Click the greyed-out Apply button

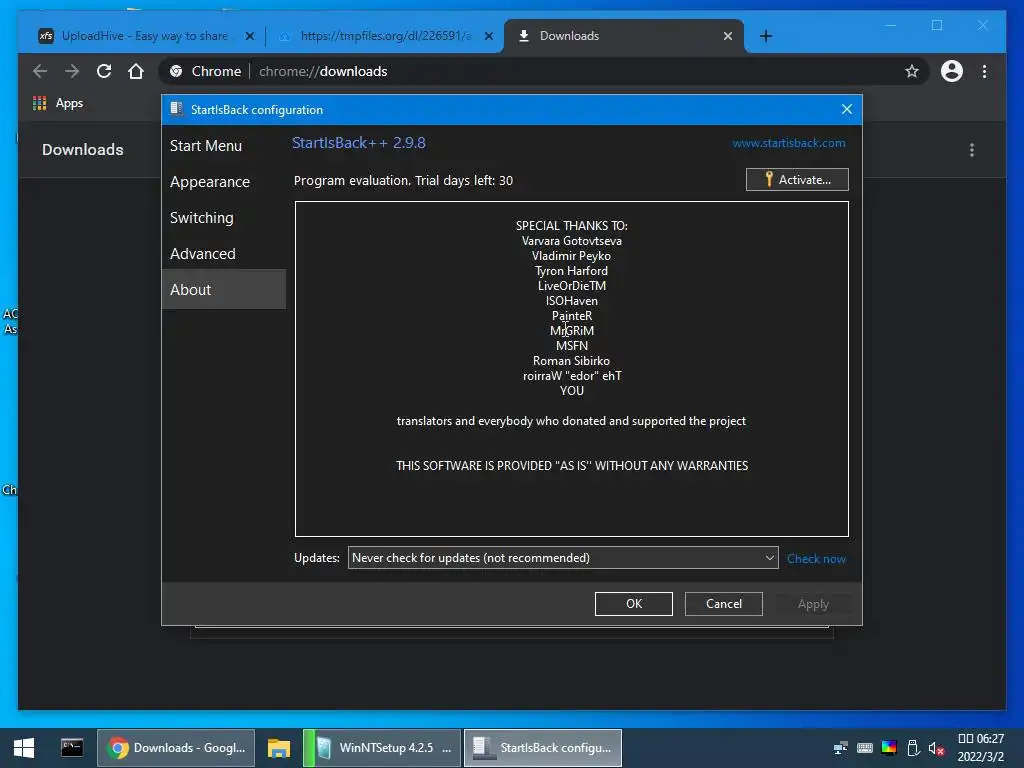point(813,603)
